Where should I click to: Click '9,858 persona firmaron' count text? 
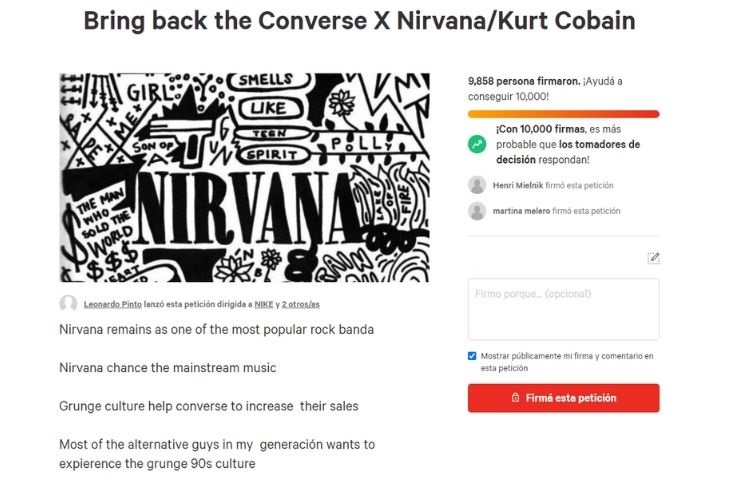(x=524, y=81)
